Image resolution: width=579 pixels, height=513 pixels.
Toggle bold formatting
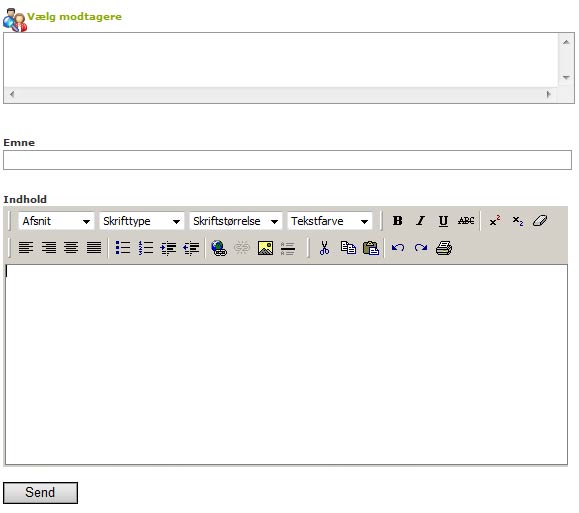[397, 221]
